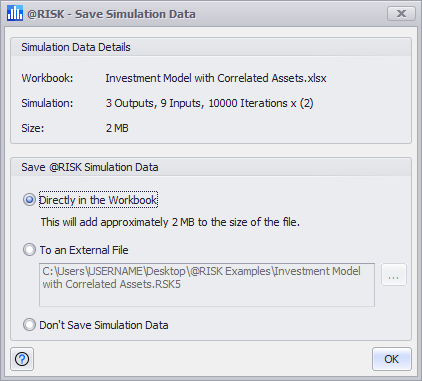422x381 pixels.
Task: Open help with the question mark icon
Action: [x=22, y=359]
